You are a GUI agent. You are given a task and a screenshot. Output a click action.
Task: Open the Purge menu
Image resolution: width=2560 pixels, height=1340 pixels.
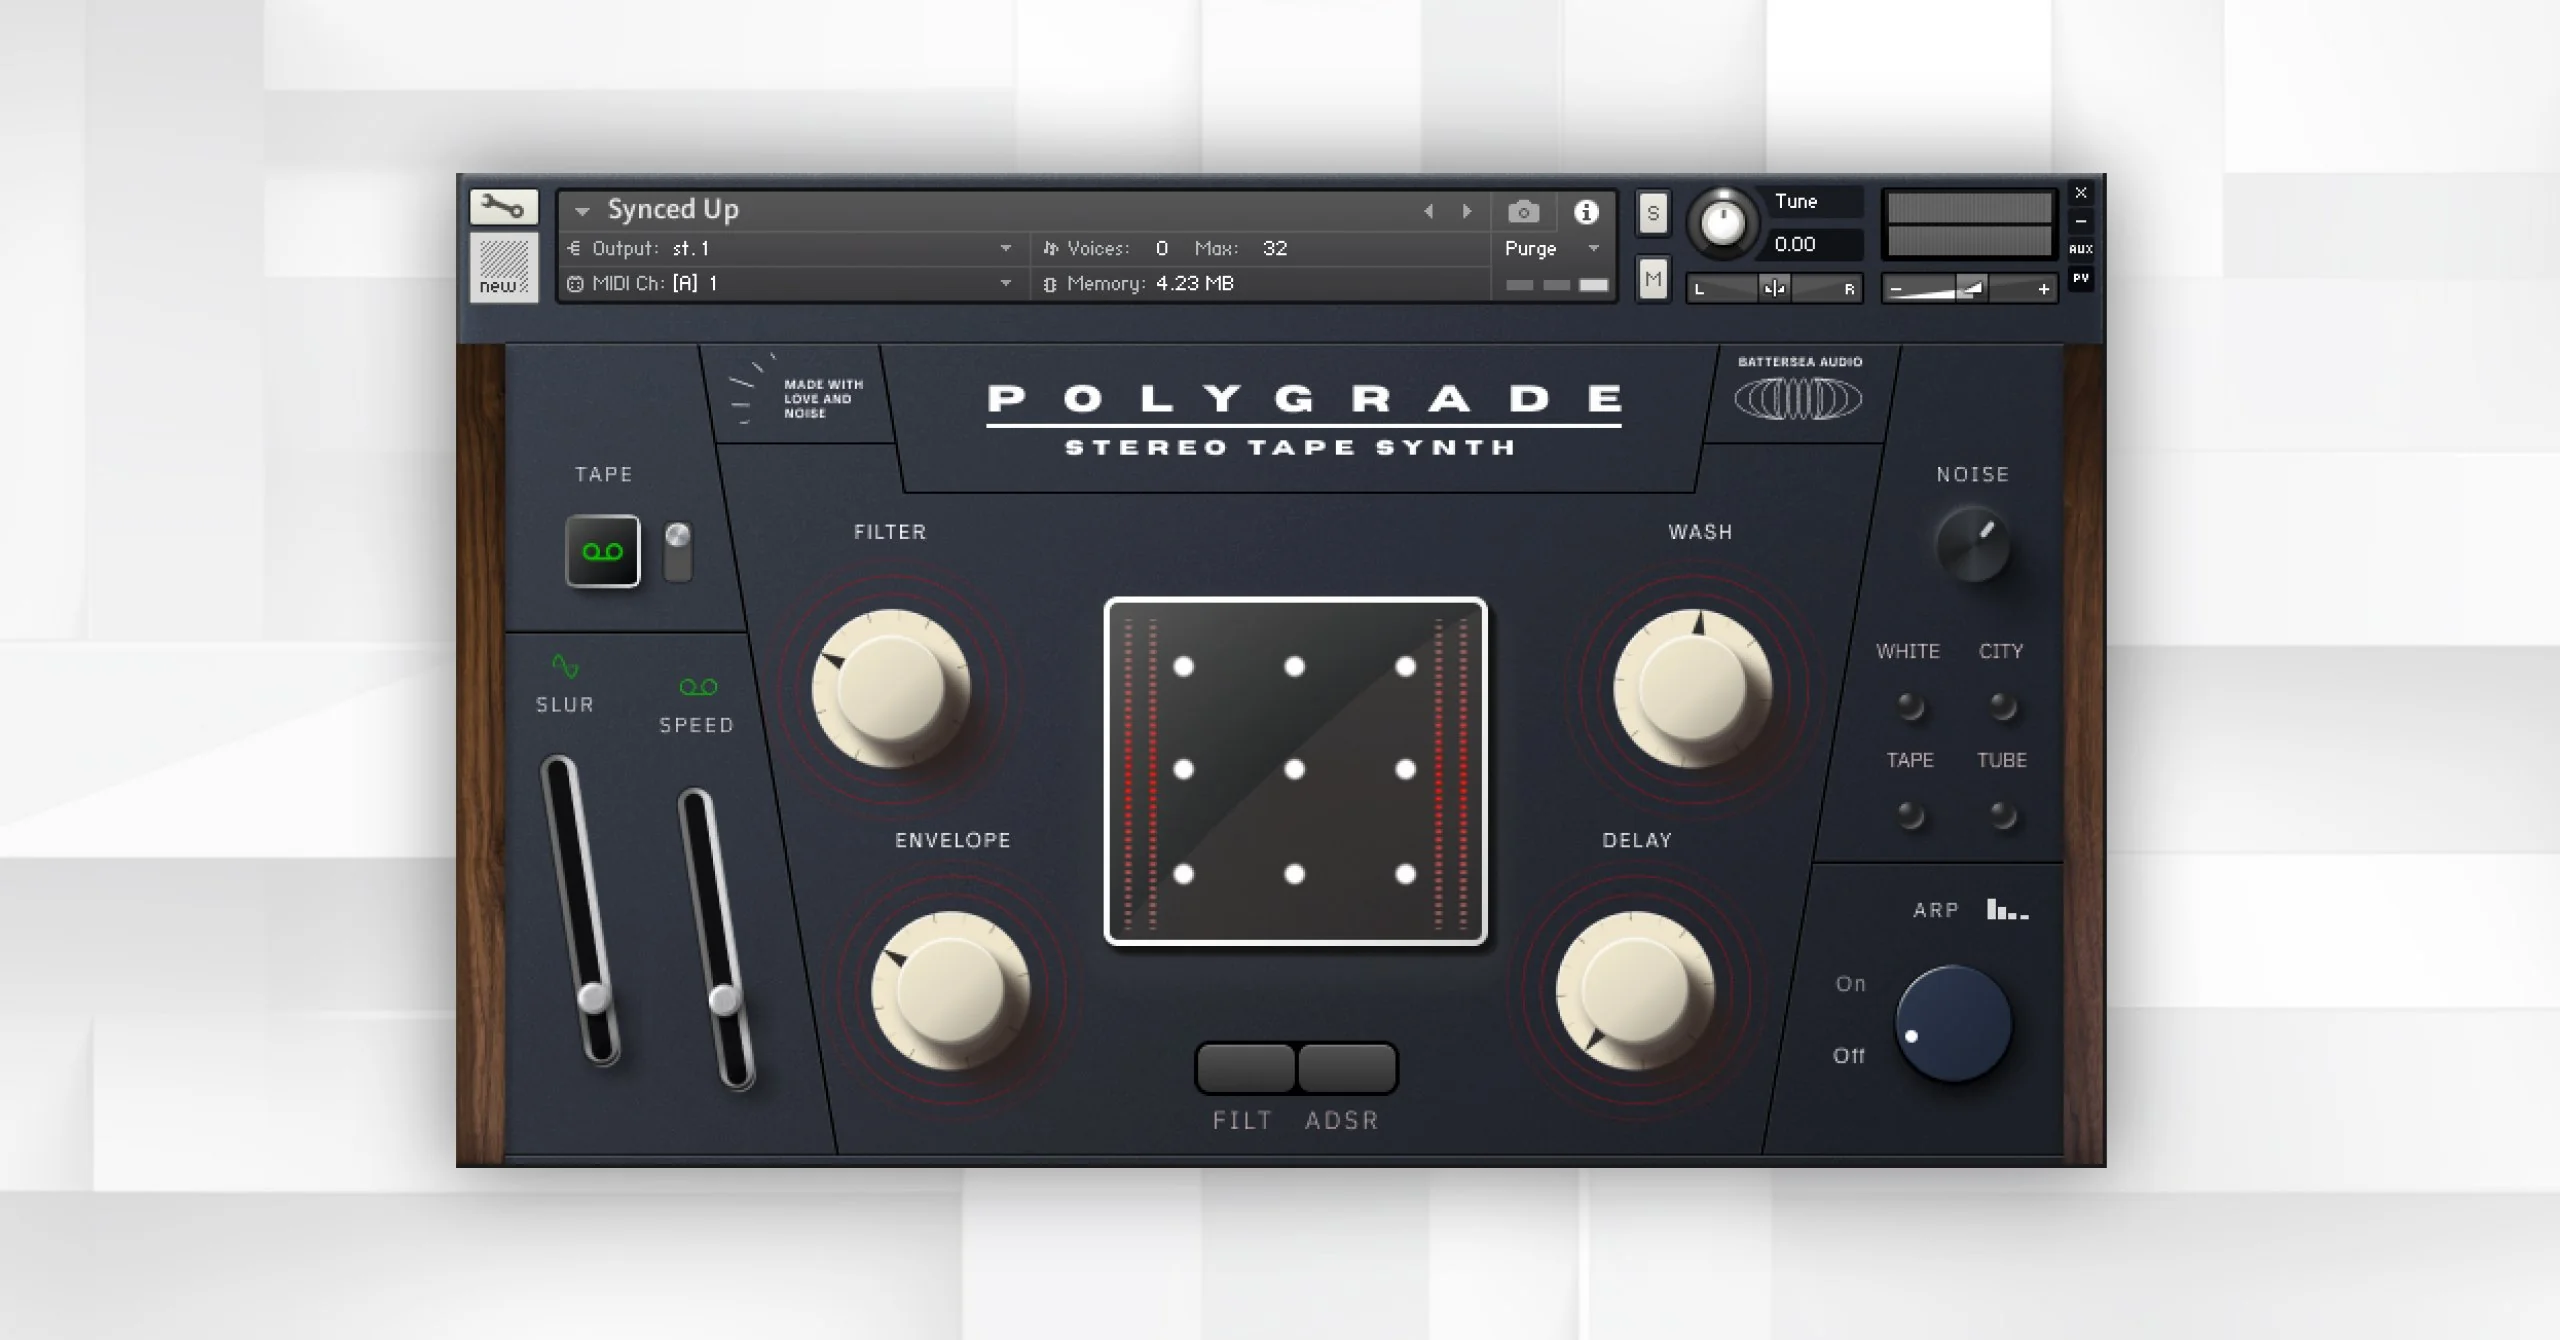[x=1551, y=249]
